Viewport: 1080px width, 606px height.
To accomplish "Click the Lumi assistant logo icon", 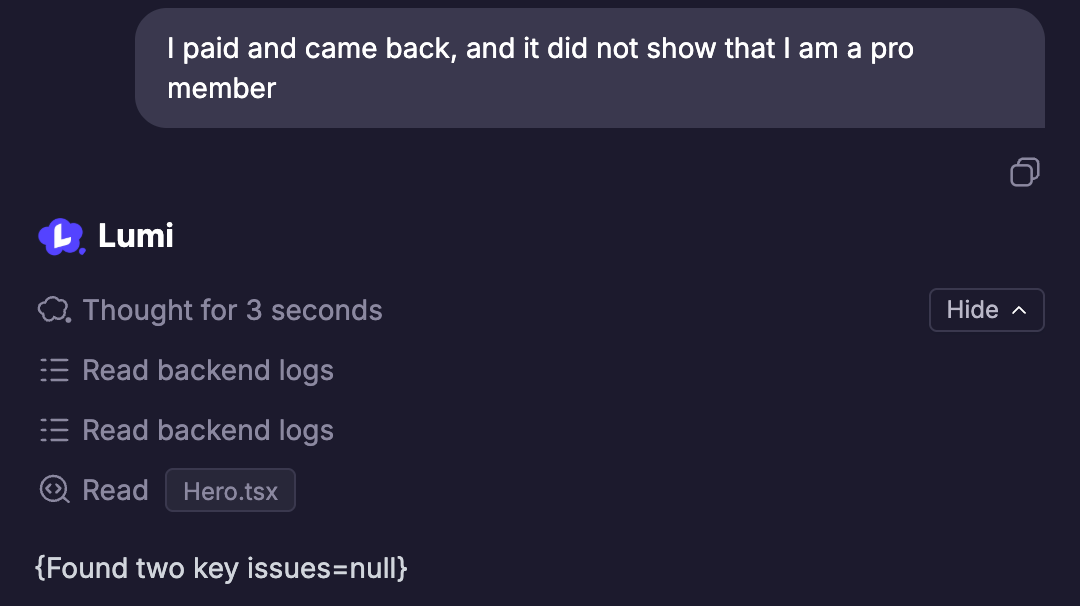I will pos(60,236).
